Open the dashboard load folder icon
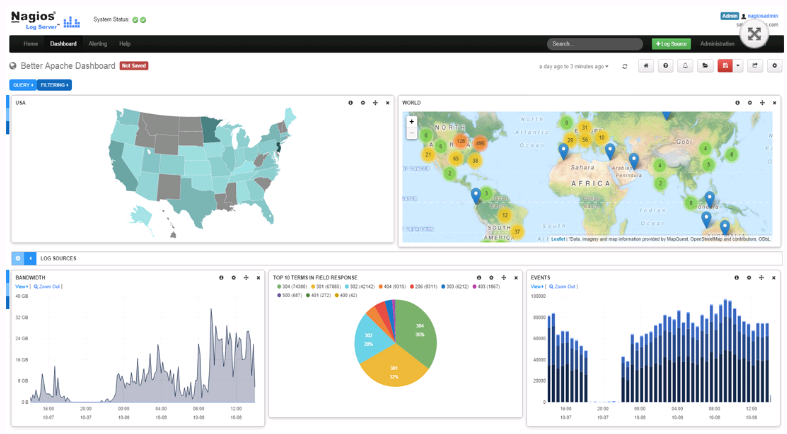Viewport: 787px width, 434px height. coord(705,66)
